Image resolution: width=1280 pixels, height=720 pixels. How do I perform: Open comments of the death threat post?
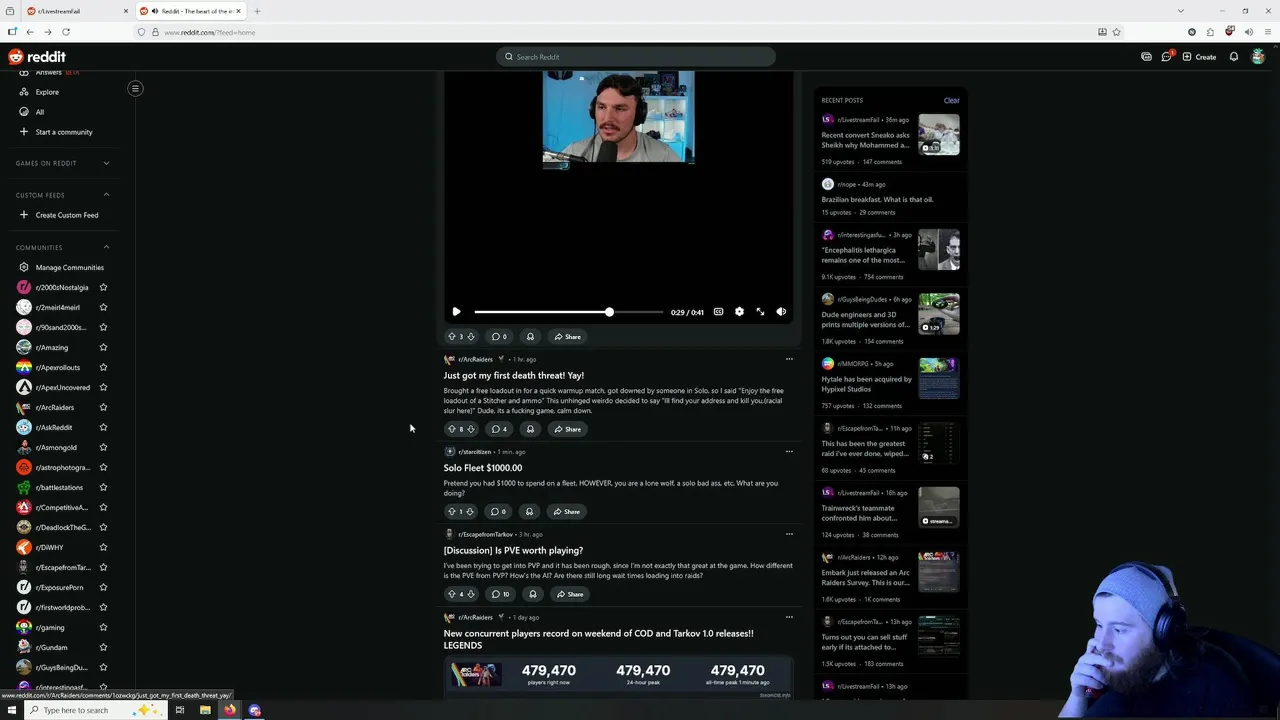click(499, 429)
